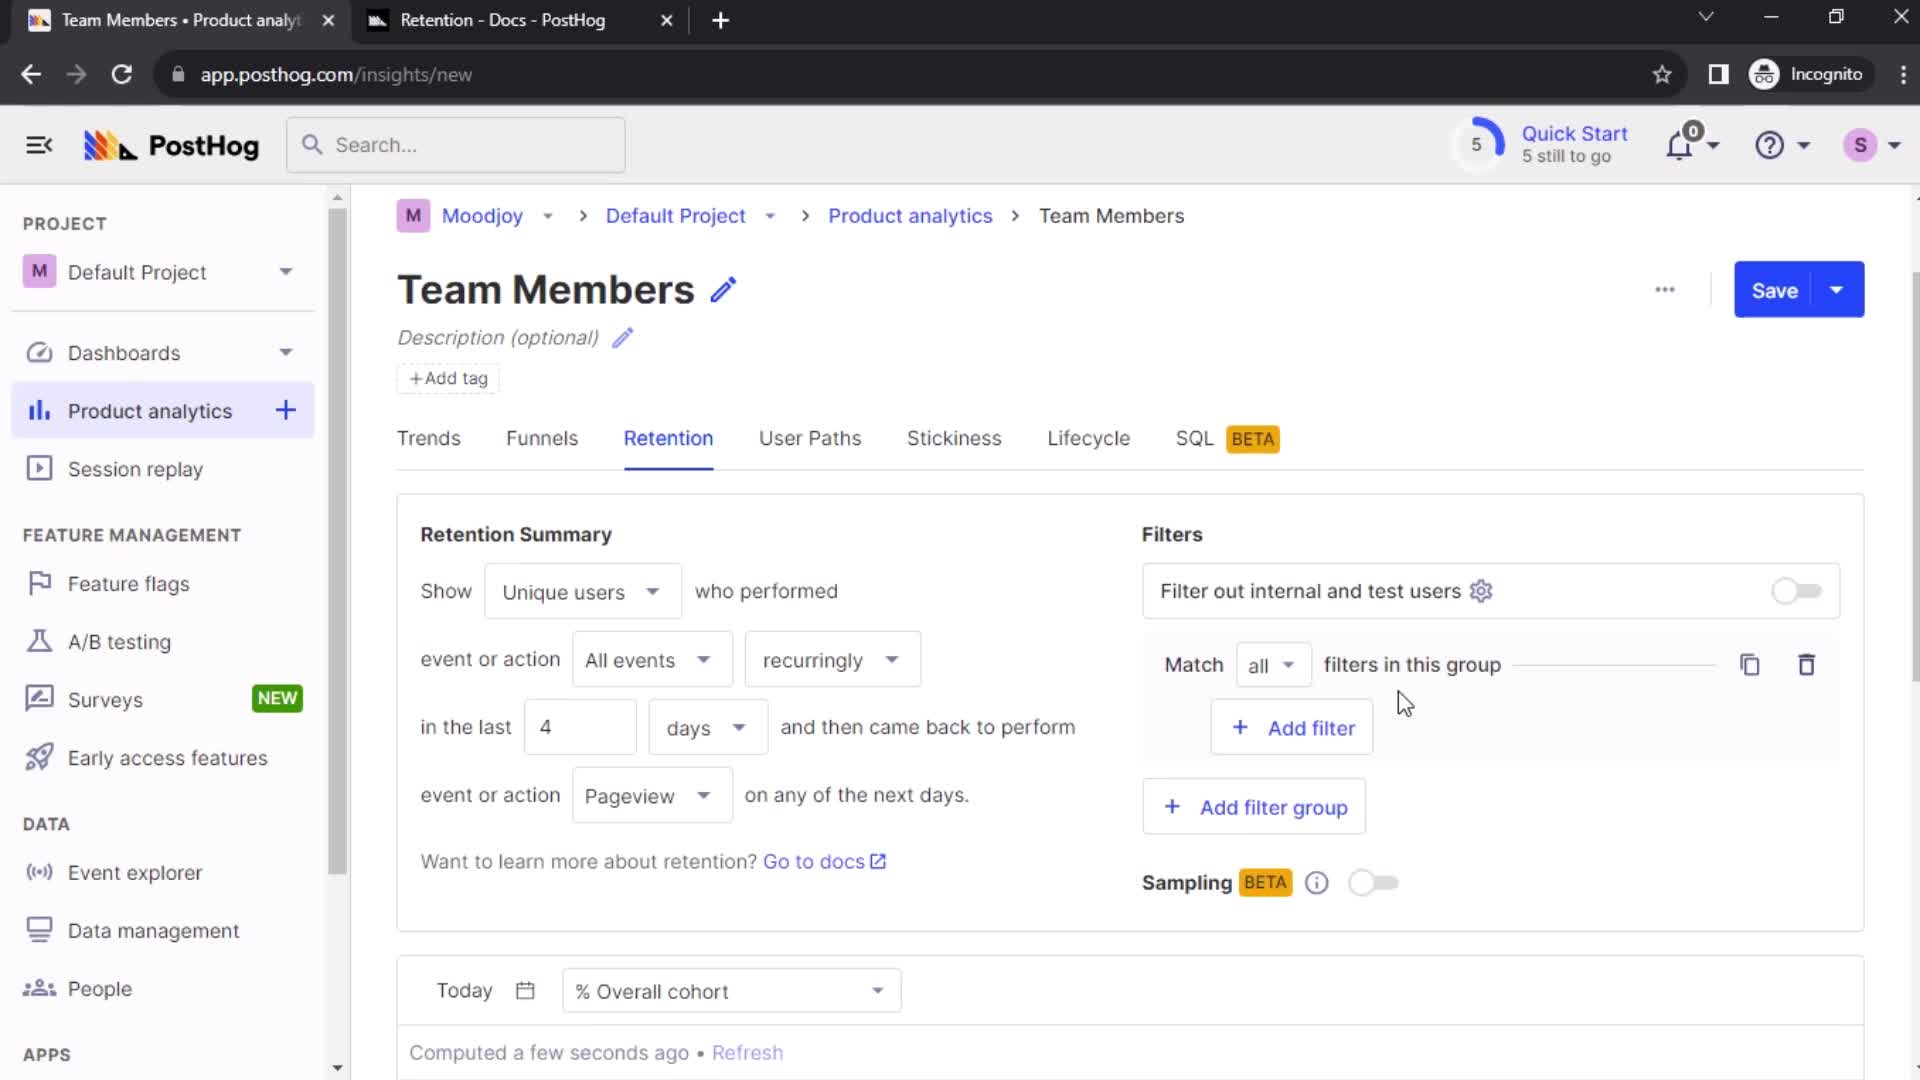Click the Add filter group button
Image resolution: width=1920 pixels, height=1080 pixels.
pos(1254,806)
